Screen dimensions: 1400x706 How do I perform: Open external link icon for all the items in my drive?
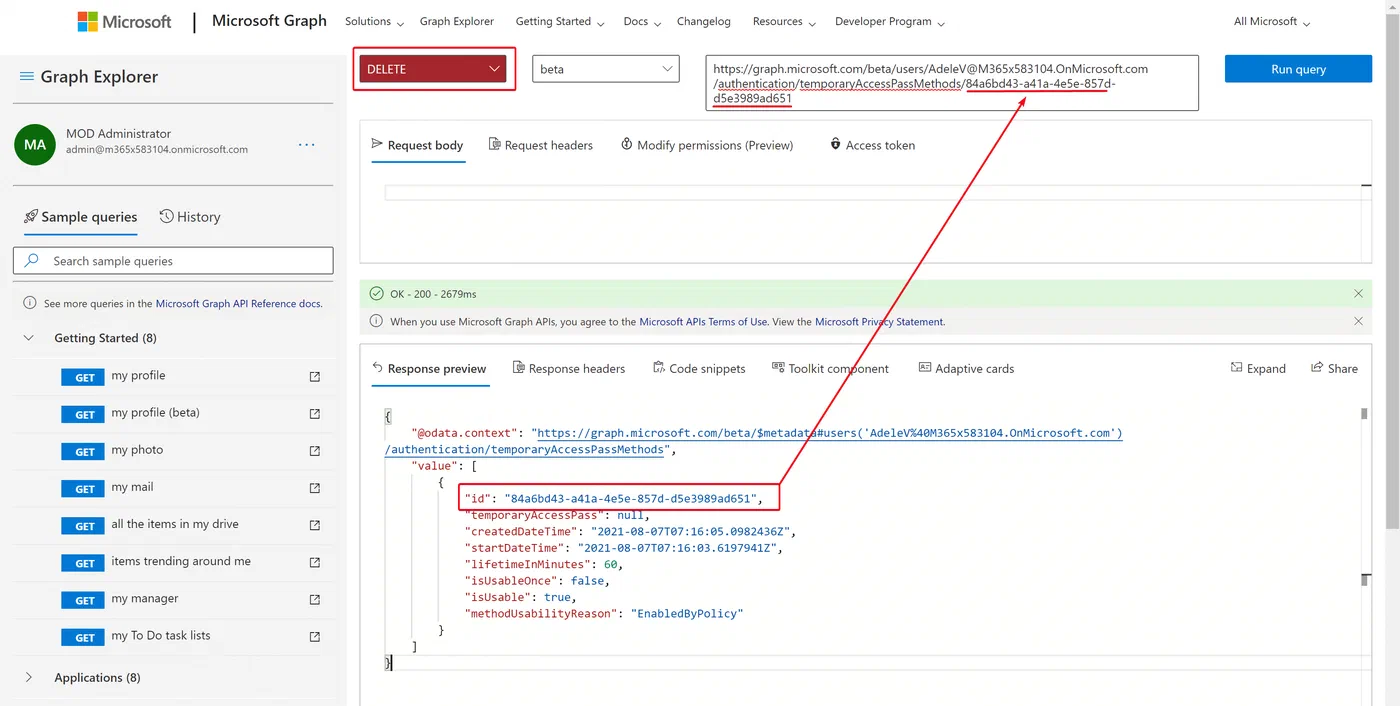(x=315, y=525)
